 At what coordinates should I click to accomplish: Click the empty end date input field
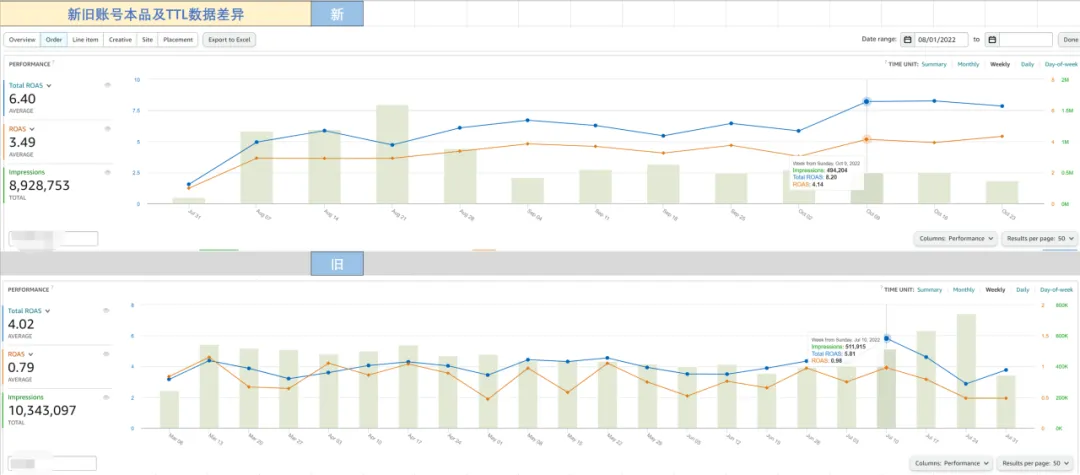click(1026, 40)
